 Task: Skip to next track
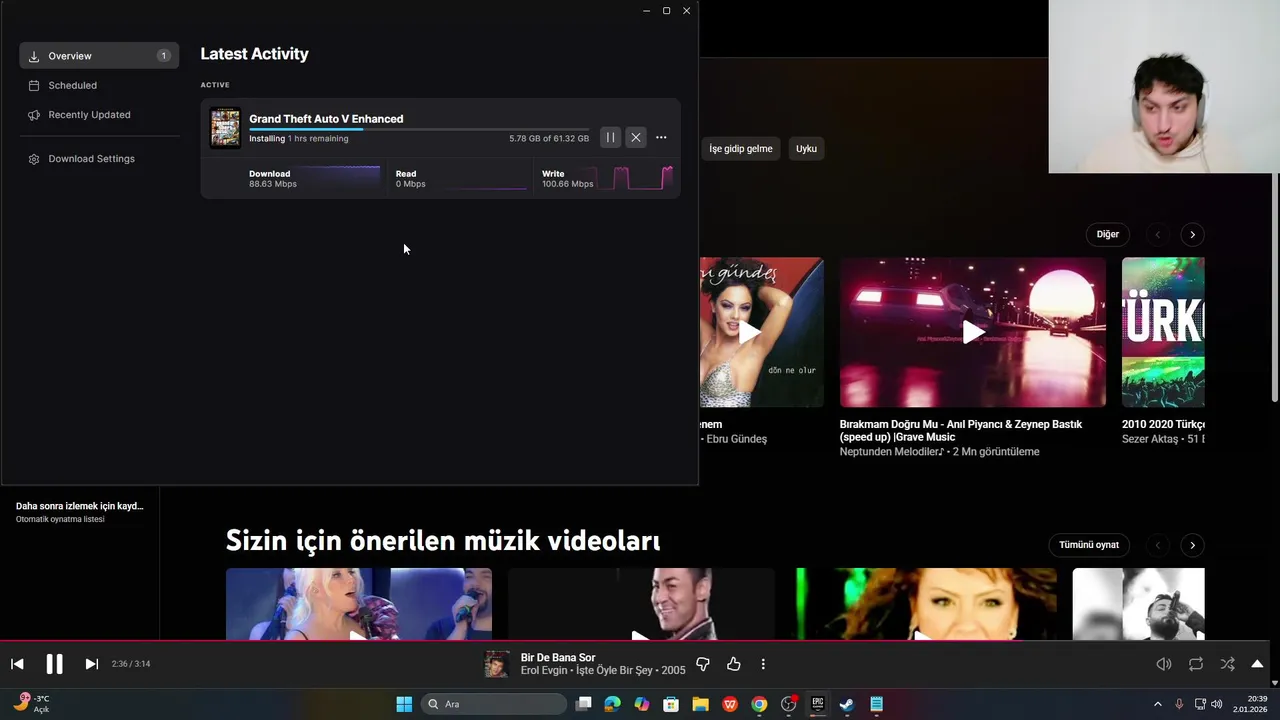(91, 664)
